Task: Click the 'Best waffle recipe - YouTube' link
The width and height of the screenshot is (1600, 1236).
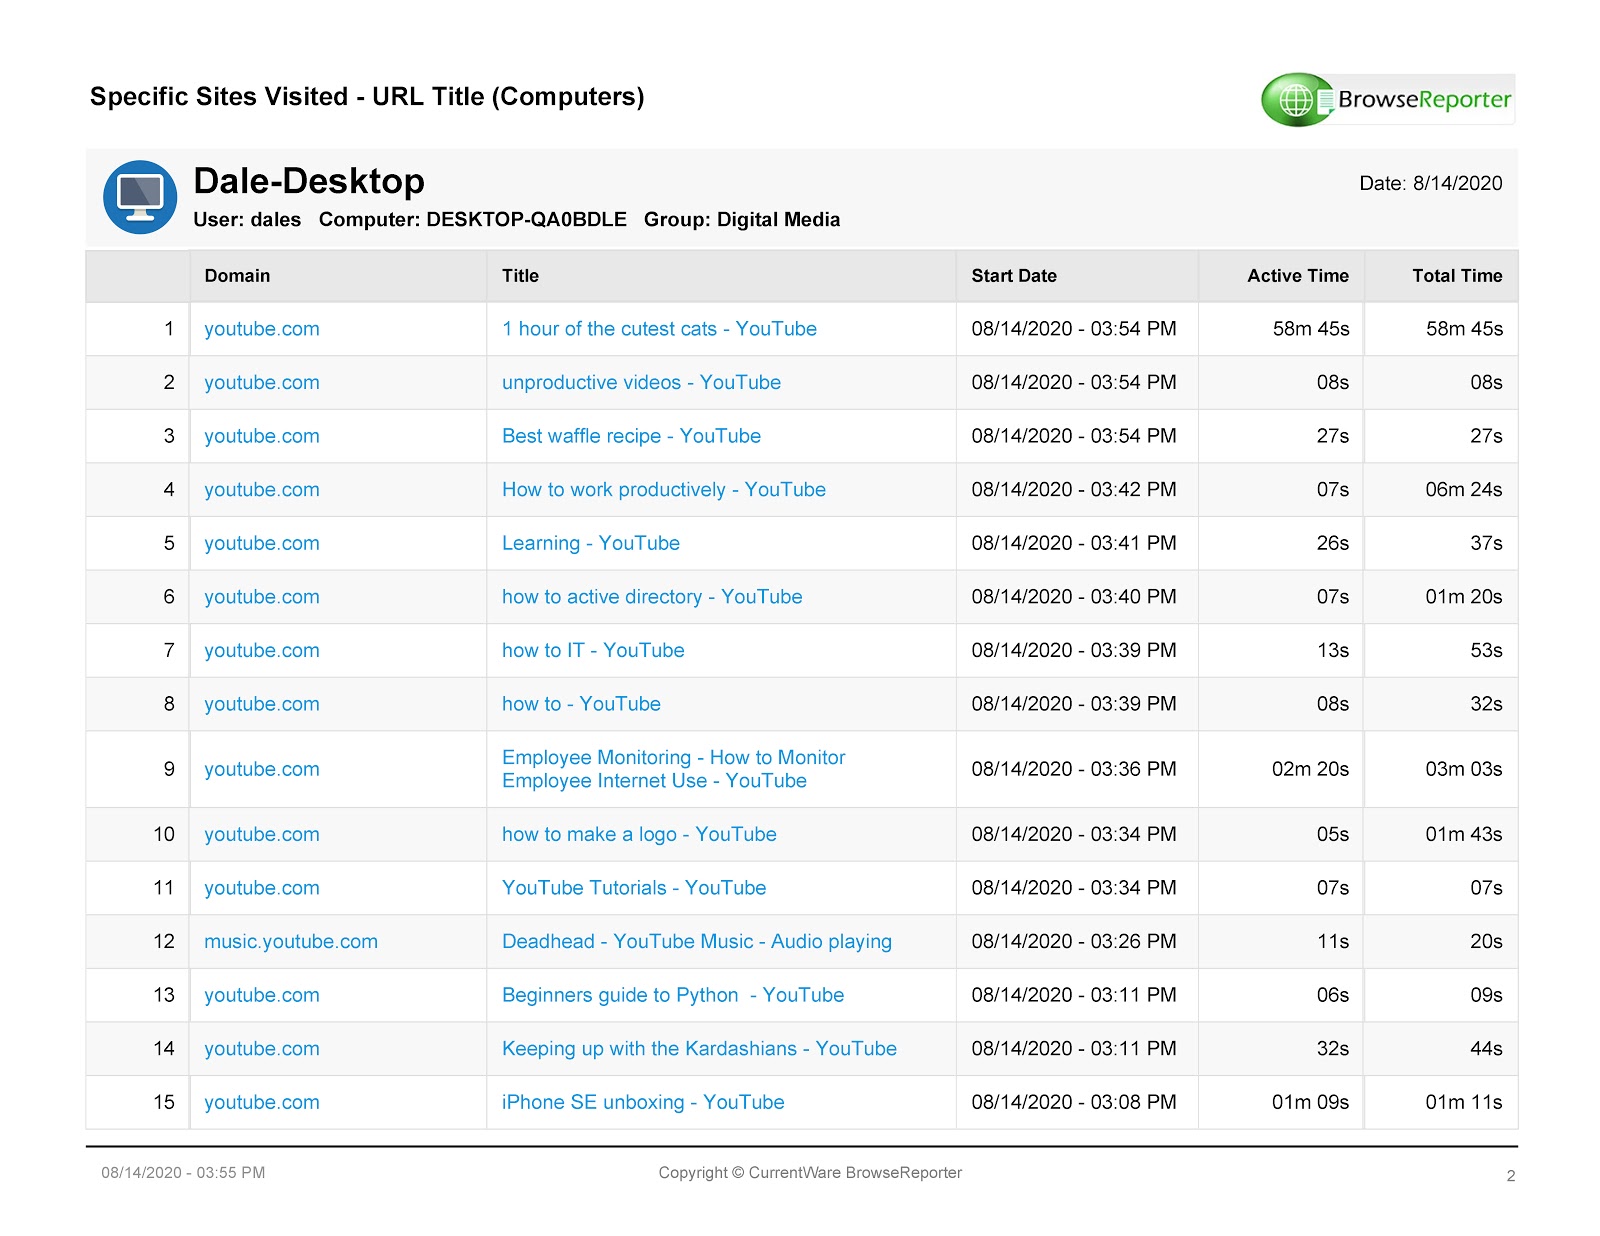Action: tap(631, 436)
